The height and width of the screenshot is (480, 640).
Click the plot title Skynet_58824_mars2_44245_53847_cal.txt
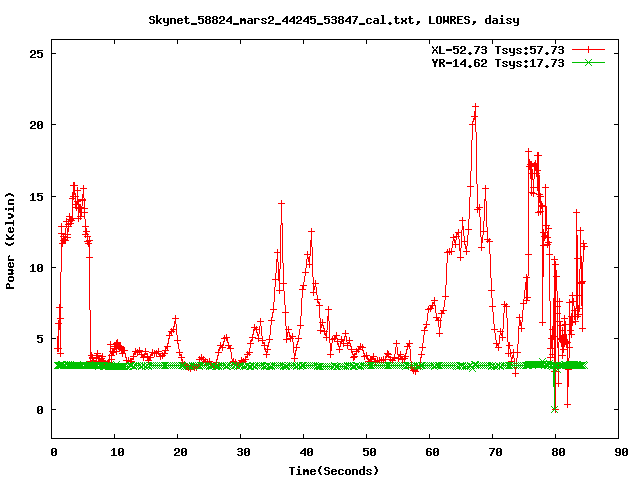tap(284, 20)
